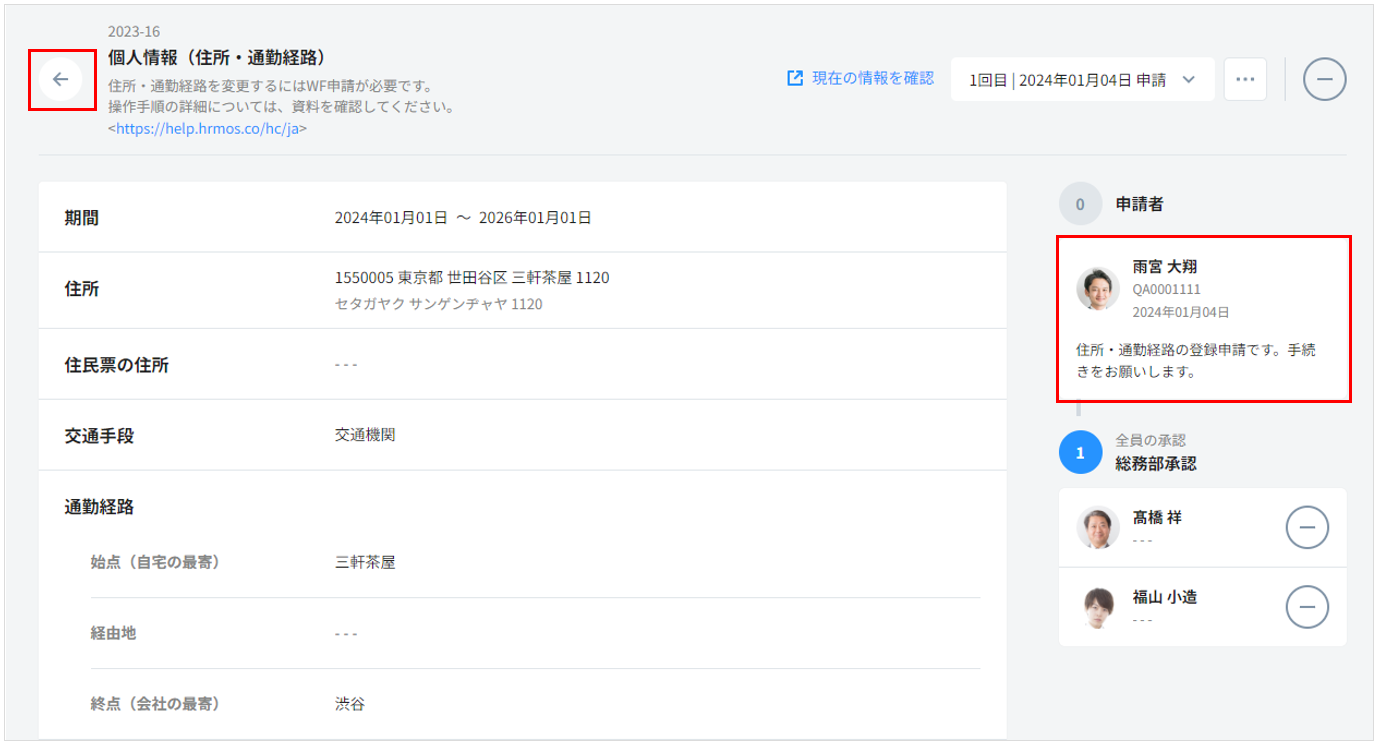The width and height of the screenshot is (1380, 745).
Task: Click the back arrow button
Action: (61, 79)
